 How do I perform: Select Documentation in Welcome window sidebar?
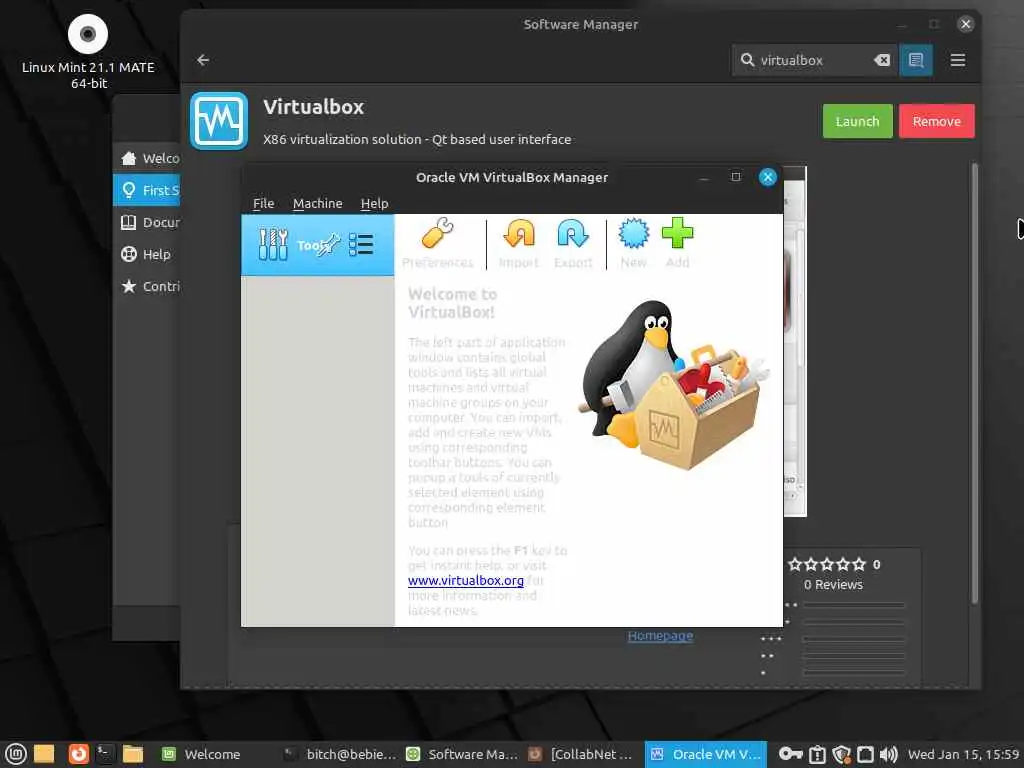coord(147,222)
